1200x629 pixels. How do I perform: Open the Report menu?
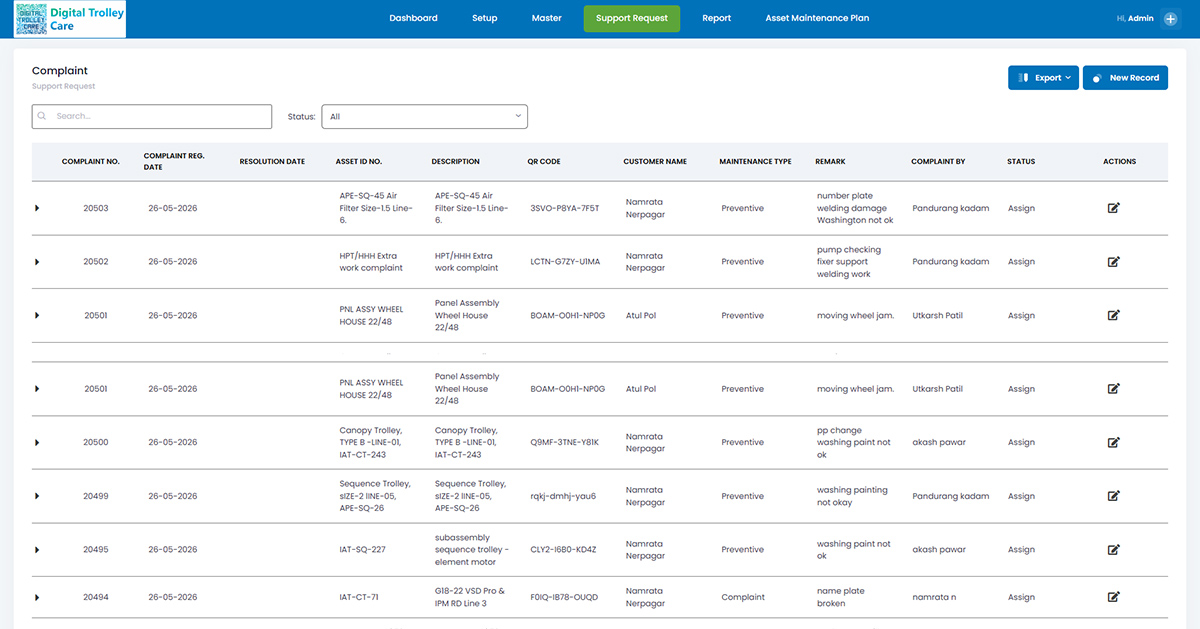[x=716, y=18]
